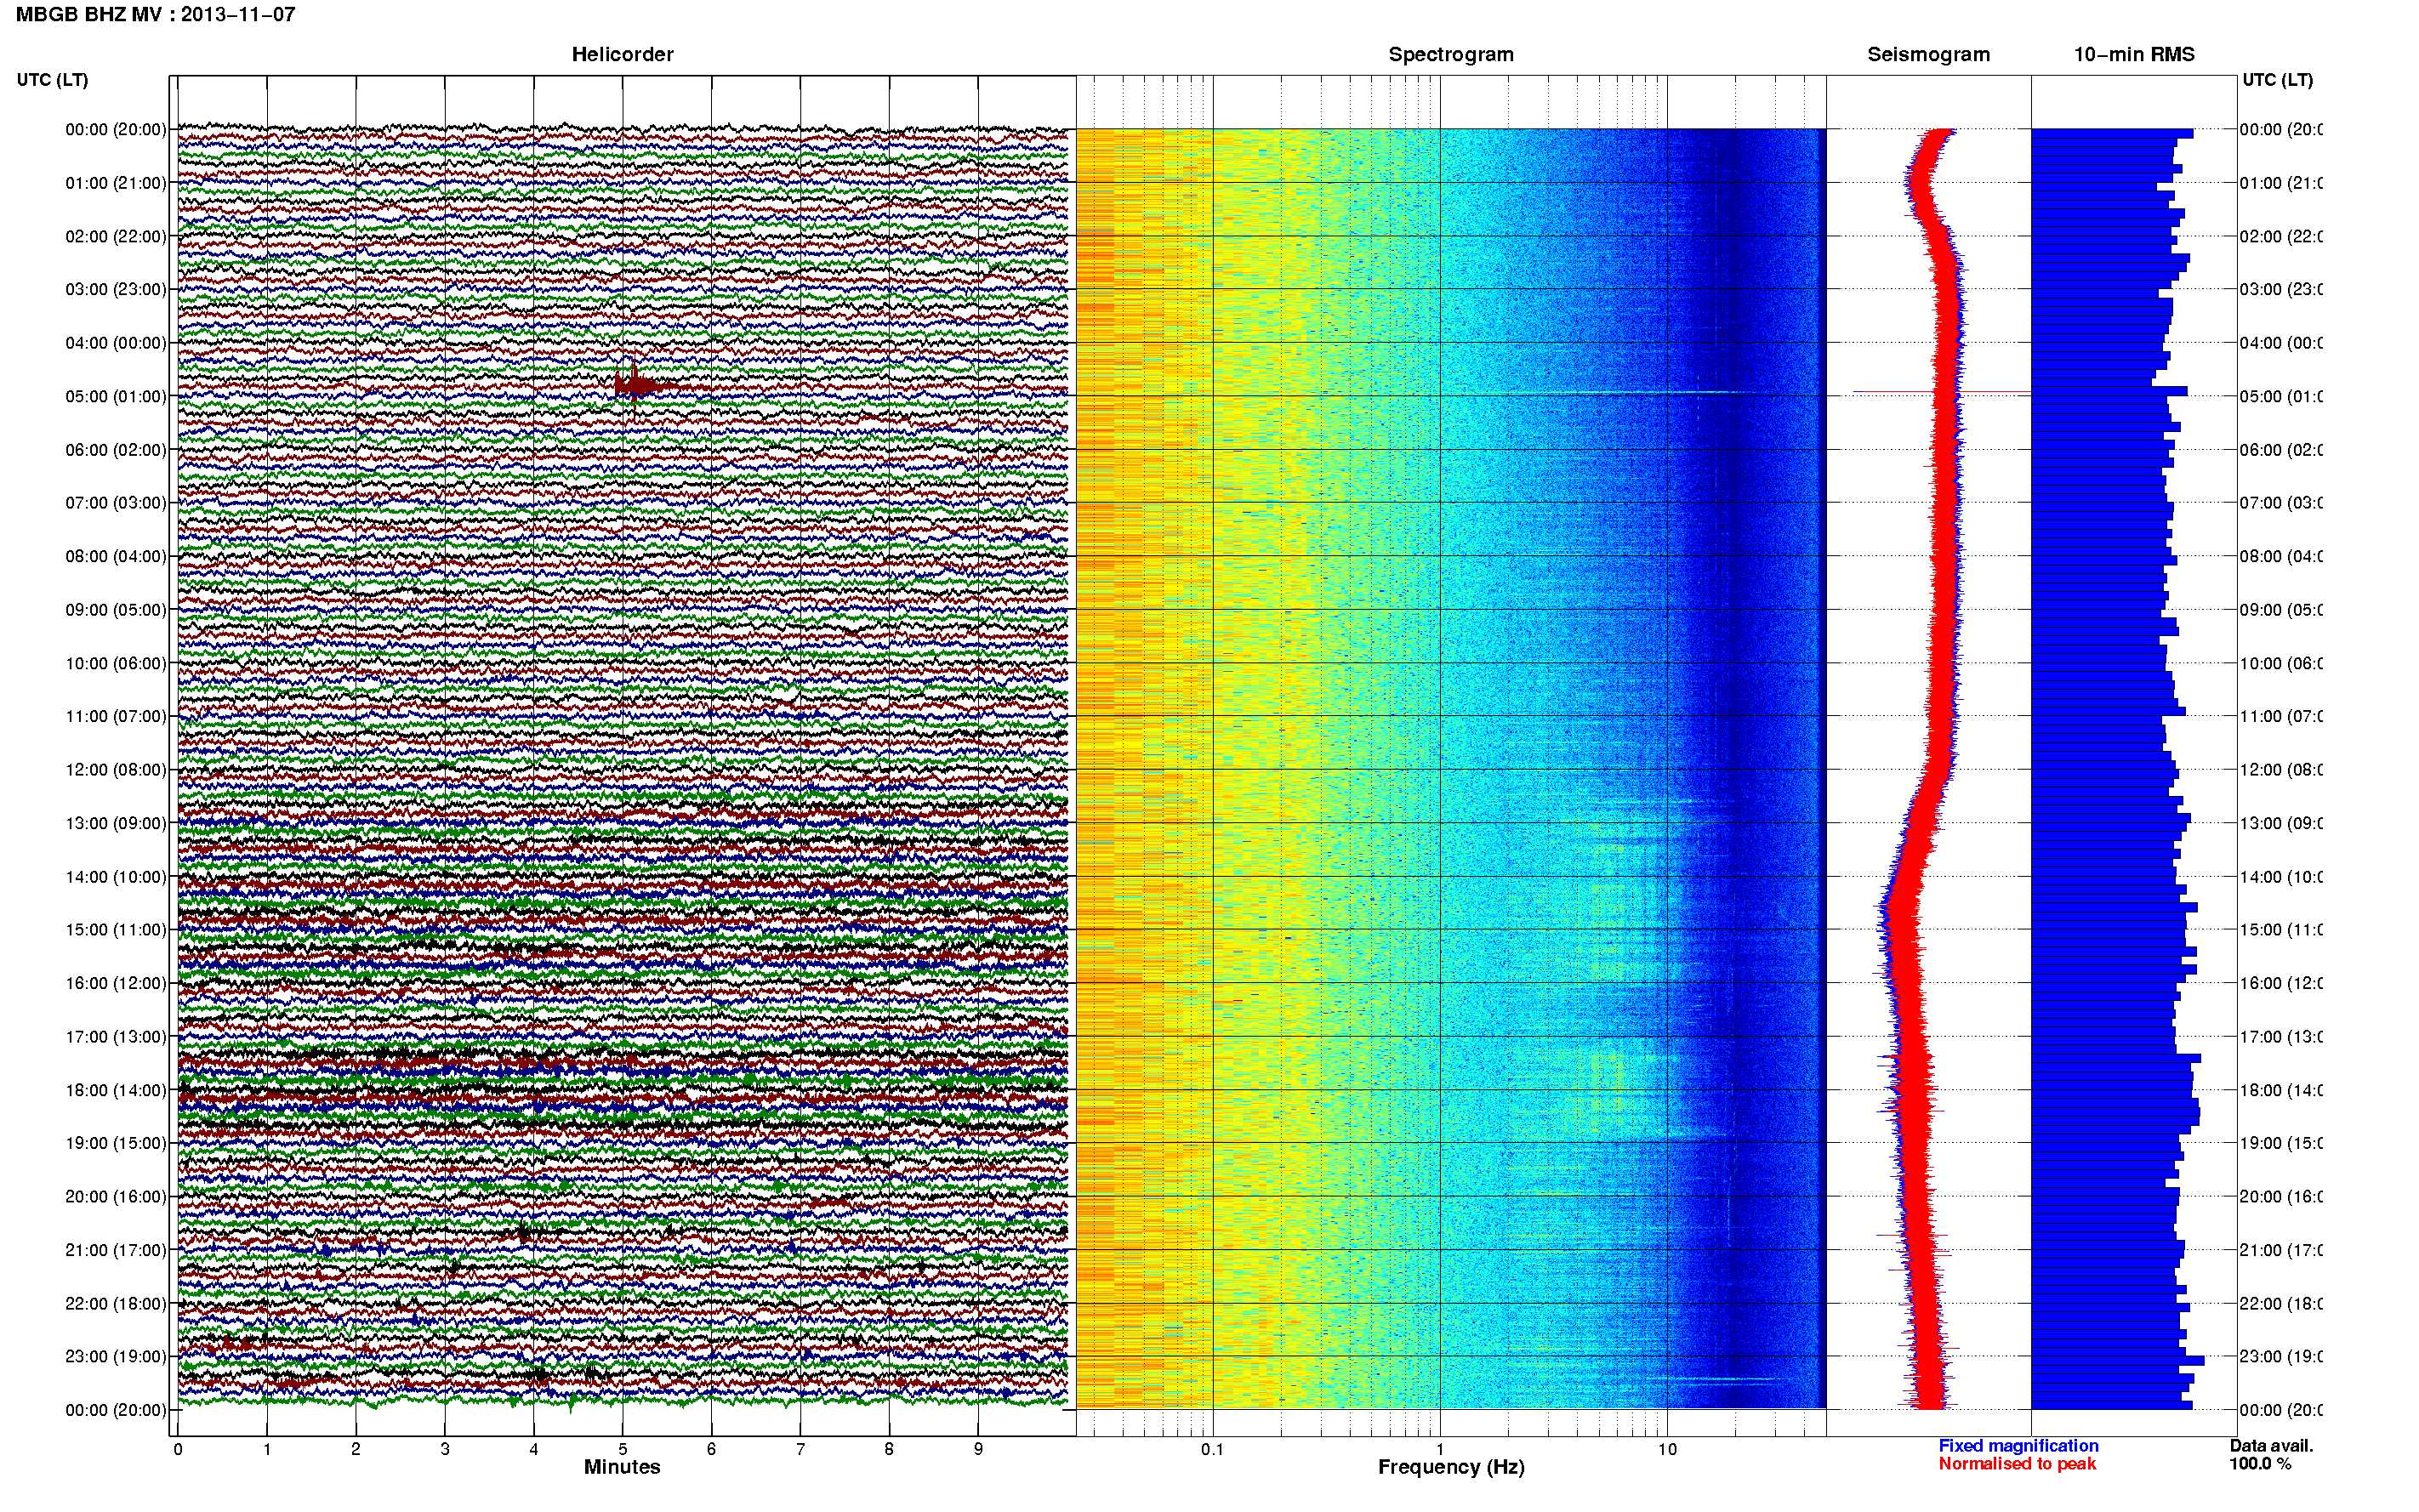This screenshot has width=2419, height=1512.
Task: Click the left 02:00 (22:00) time label
Action: [116, 237]
